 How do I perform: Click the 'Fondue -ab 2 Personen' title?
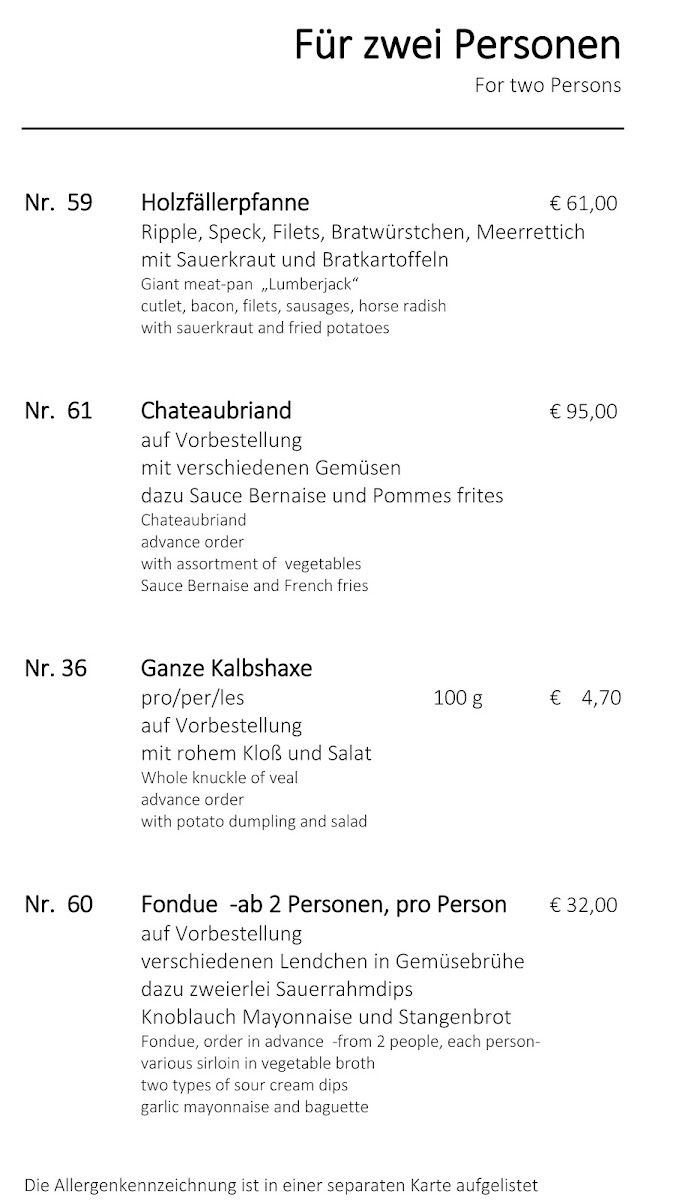click(x=324, y=905)
